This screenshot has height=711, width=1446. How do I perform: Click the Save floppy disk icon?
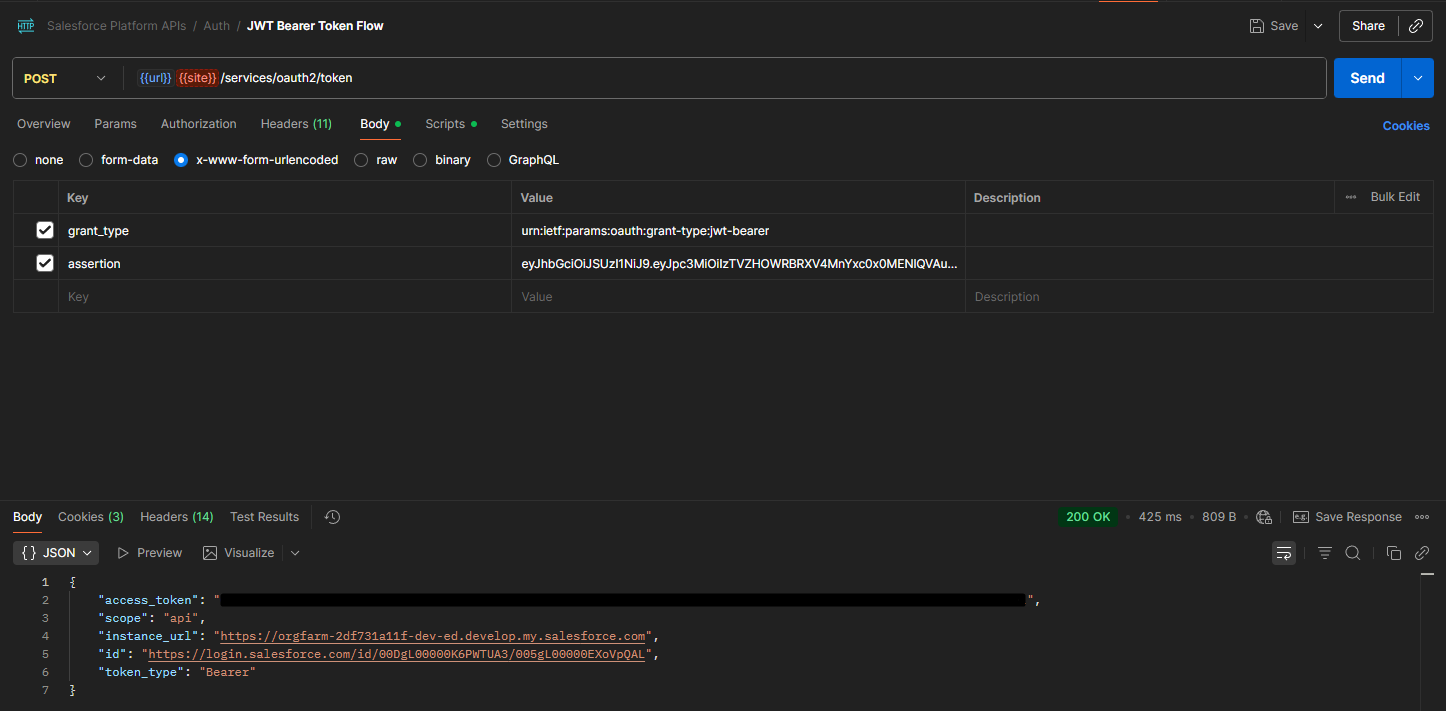point(1257,26)
